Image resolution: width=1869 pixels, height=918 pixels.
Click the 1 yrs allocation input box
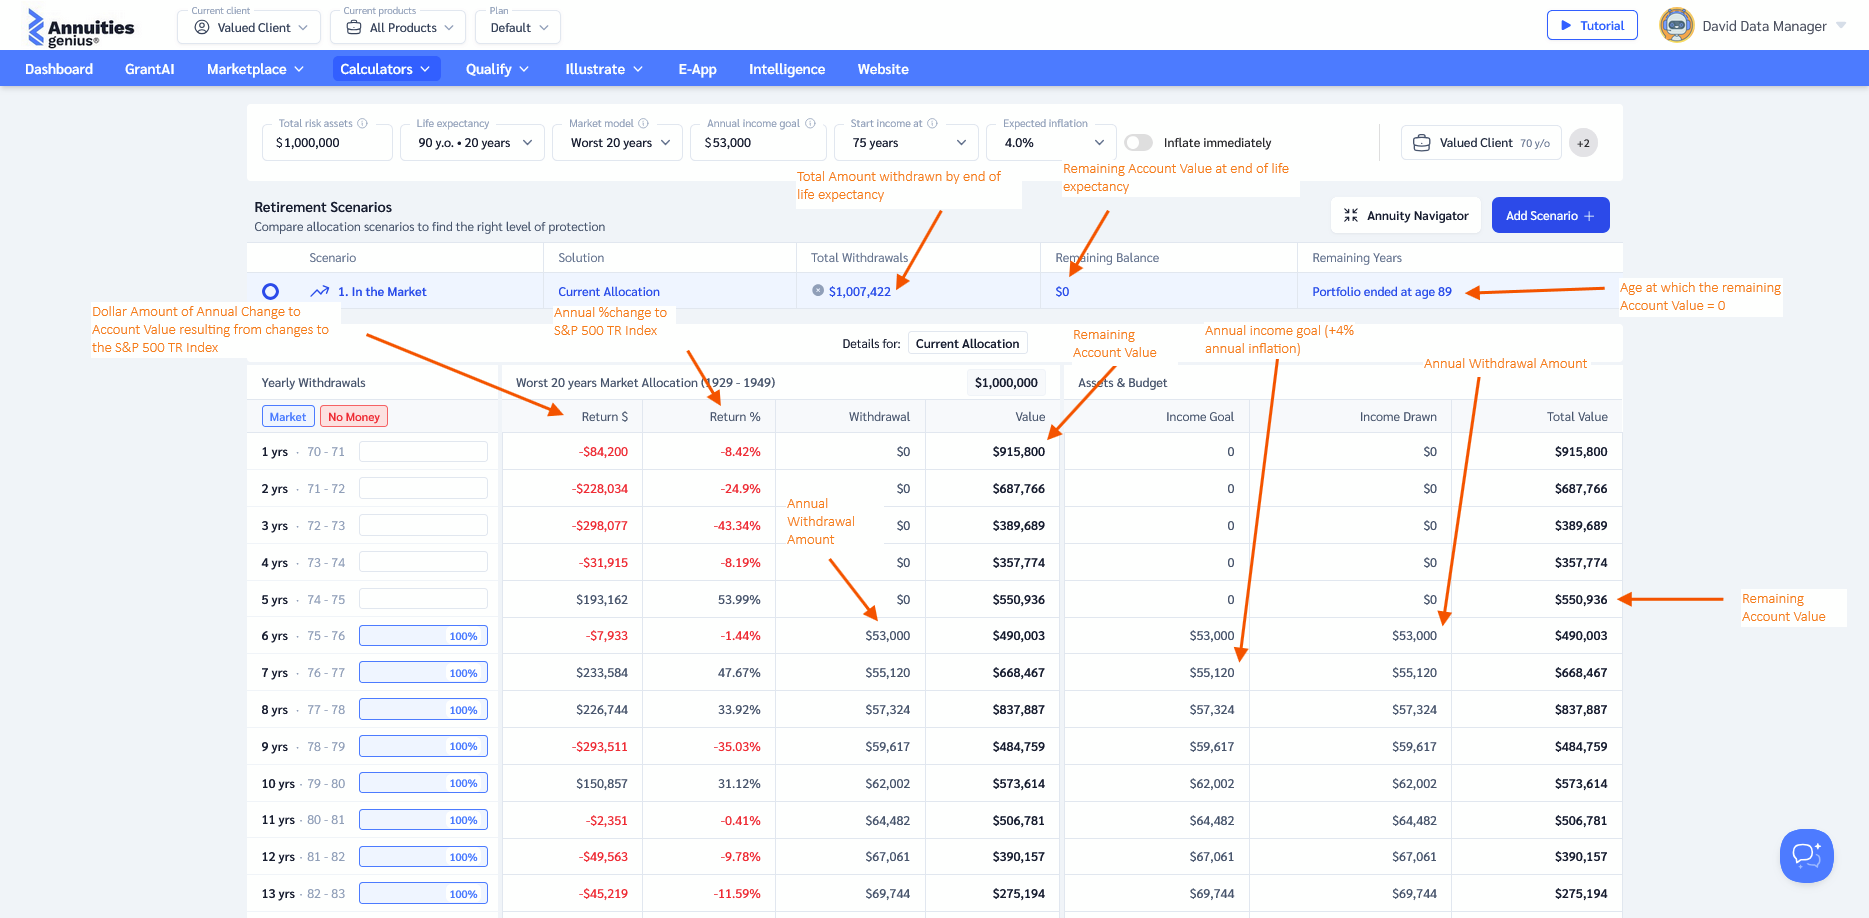pyautogui.click(x=423, y=452)
